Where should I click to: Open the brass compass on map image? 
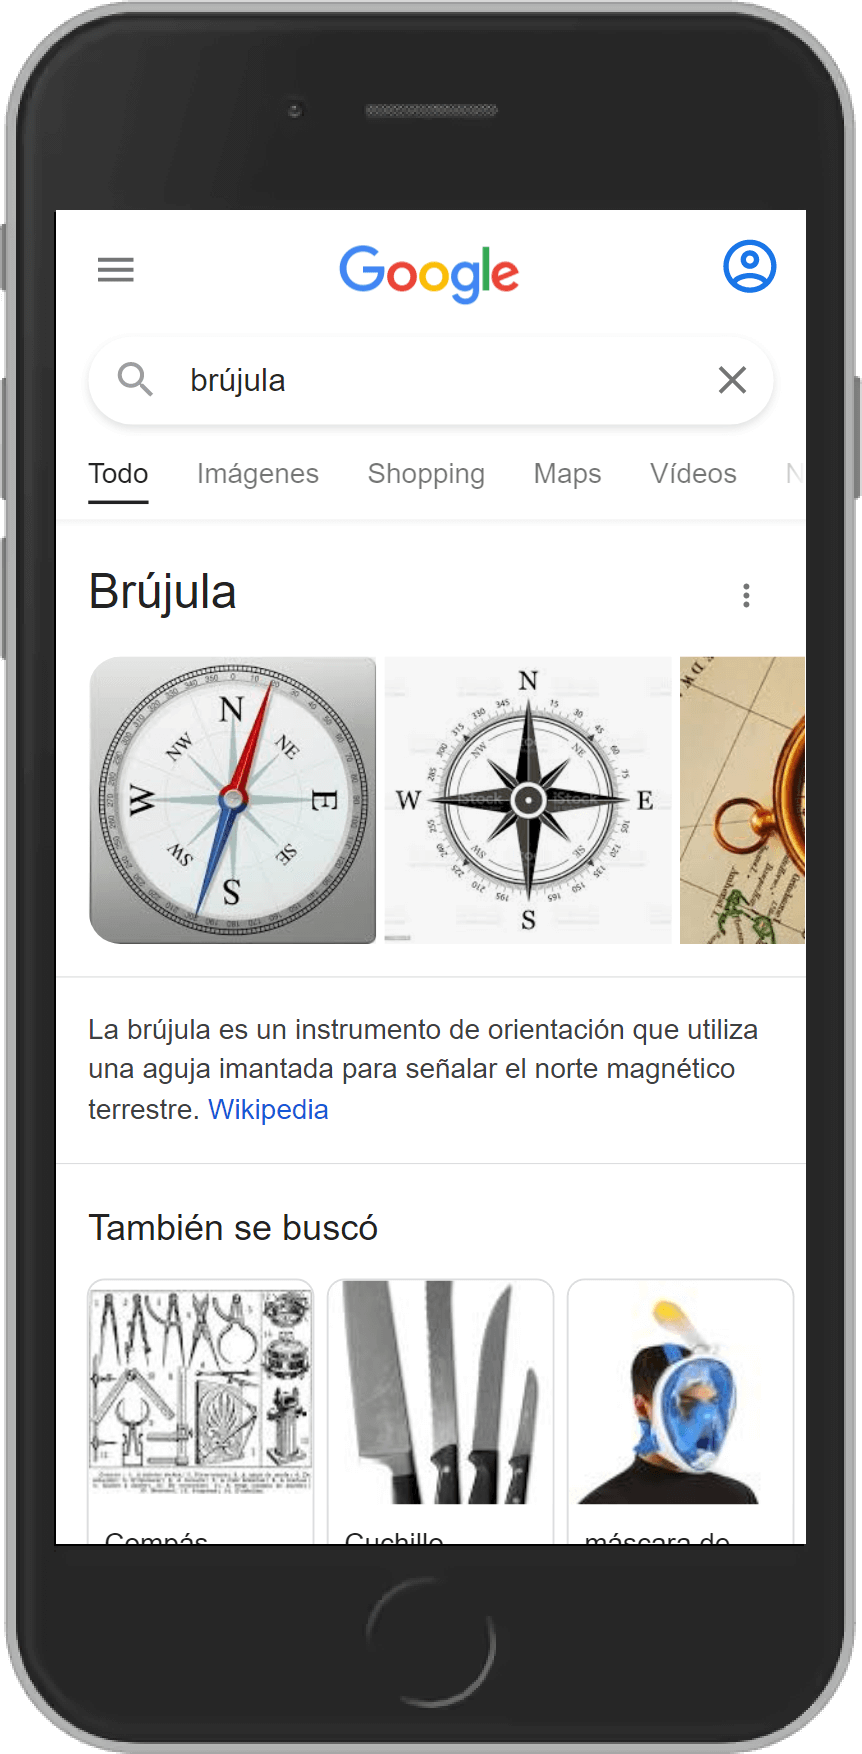(742, 800)
